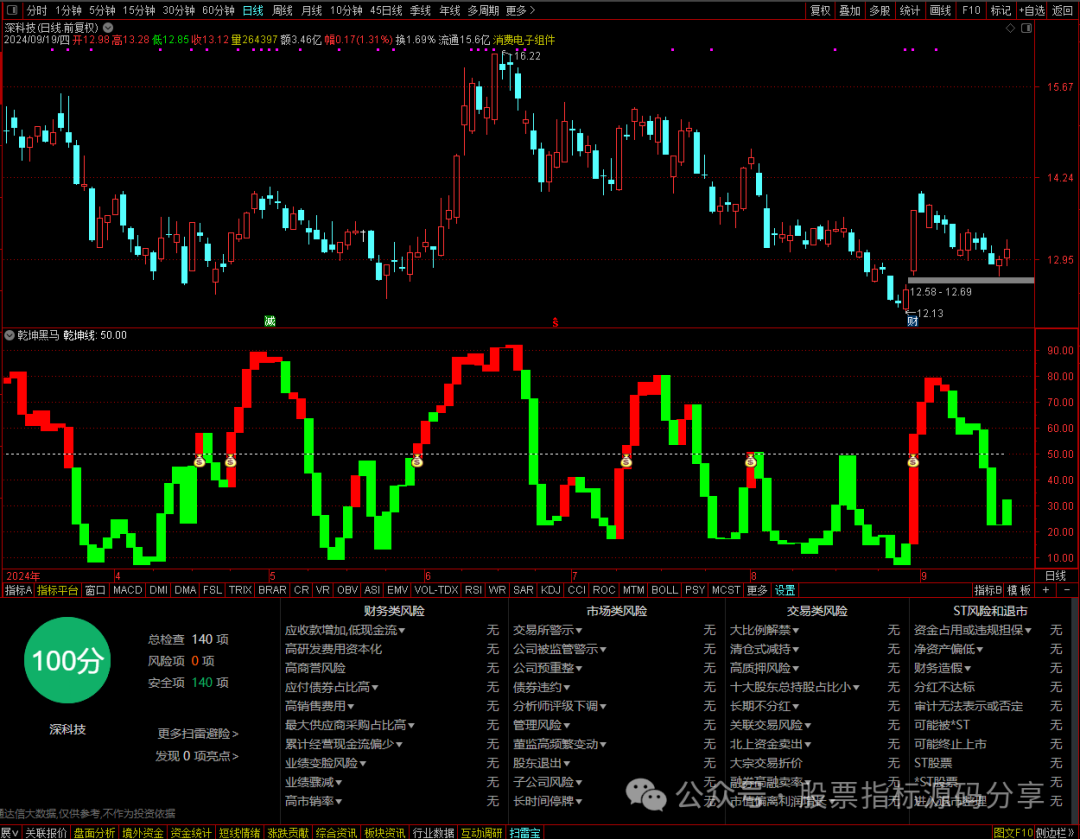
Task: Expand 应付债券占比高 risk item
Action: point(332,687)
